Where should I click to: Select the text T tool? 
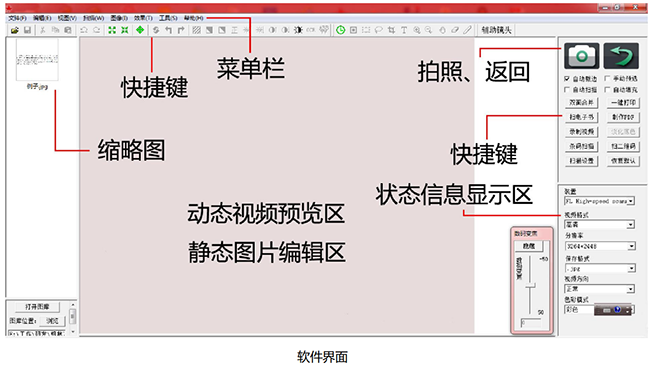(x=404, y=30)
